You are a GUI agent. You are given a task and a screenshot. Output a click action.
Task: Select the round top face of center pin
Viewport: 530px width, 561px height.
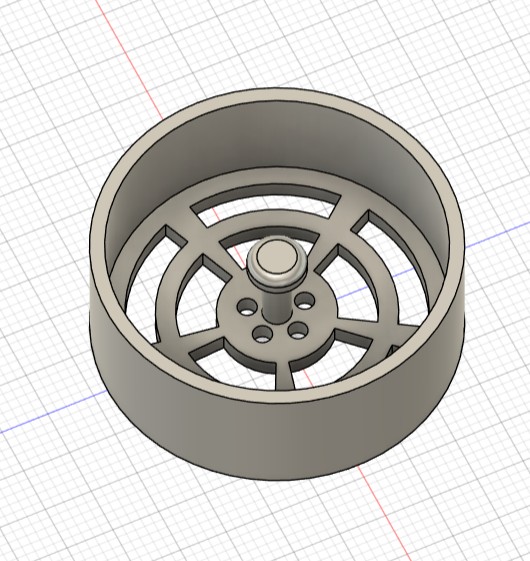pyautogui.click(x=276, y=258)
